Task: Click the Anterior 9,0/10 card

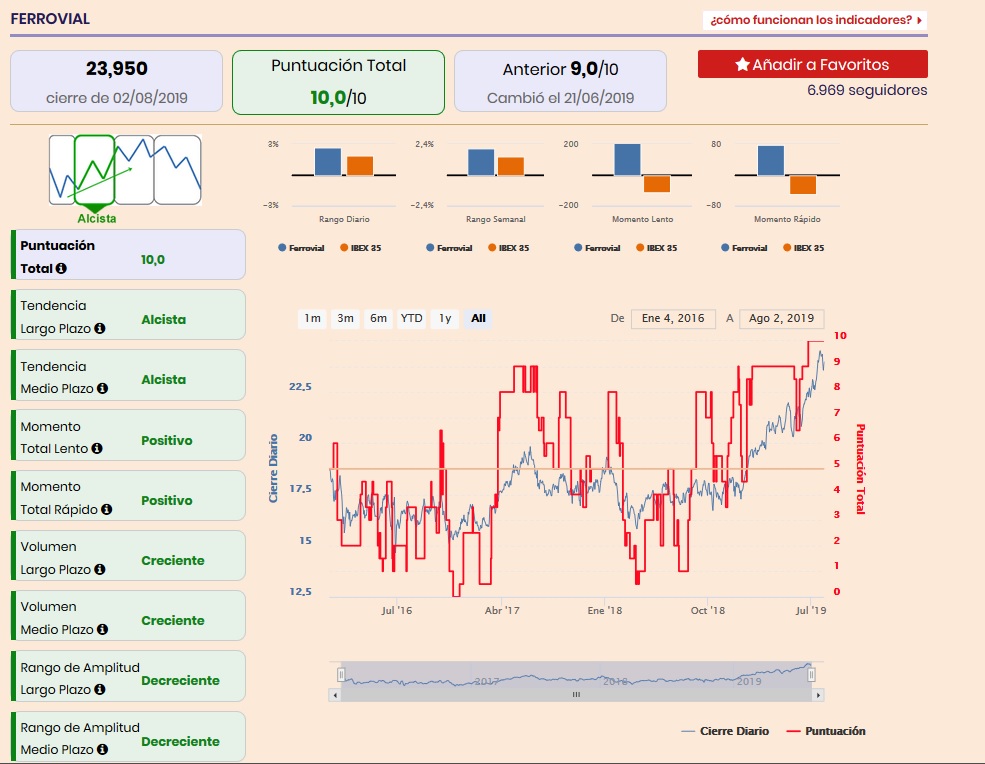Action: [x=560, y=81]
